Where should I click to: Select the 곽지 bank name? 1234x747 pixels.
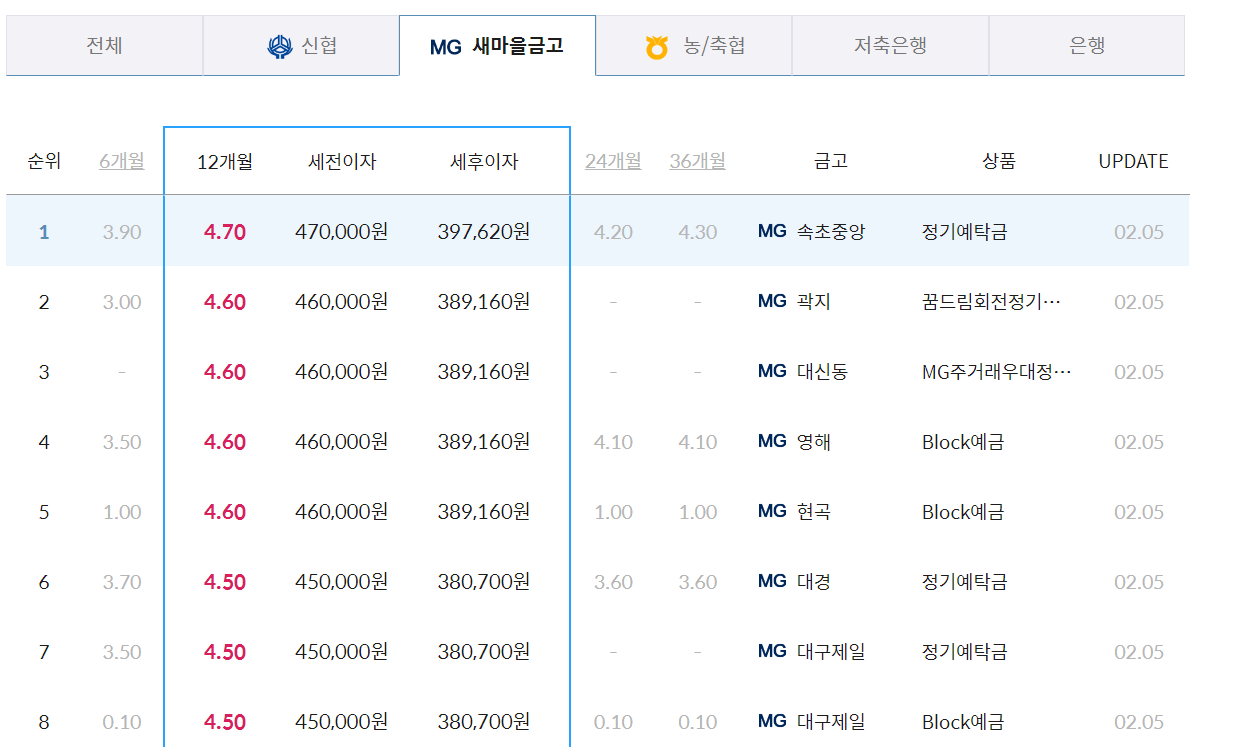[814, 302]
